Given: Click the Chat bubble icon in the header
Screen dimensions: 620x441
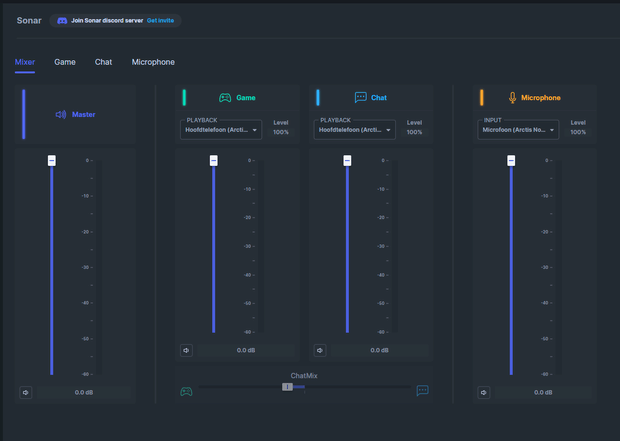Looking at the screenshot, I should coord(361,97).
